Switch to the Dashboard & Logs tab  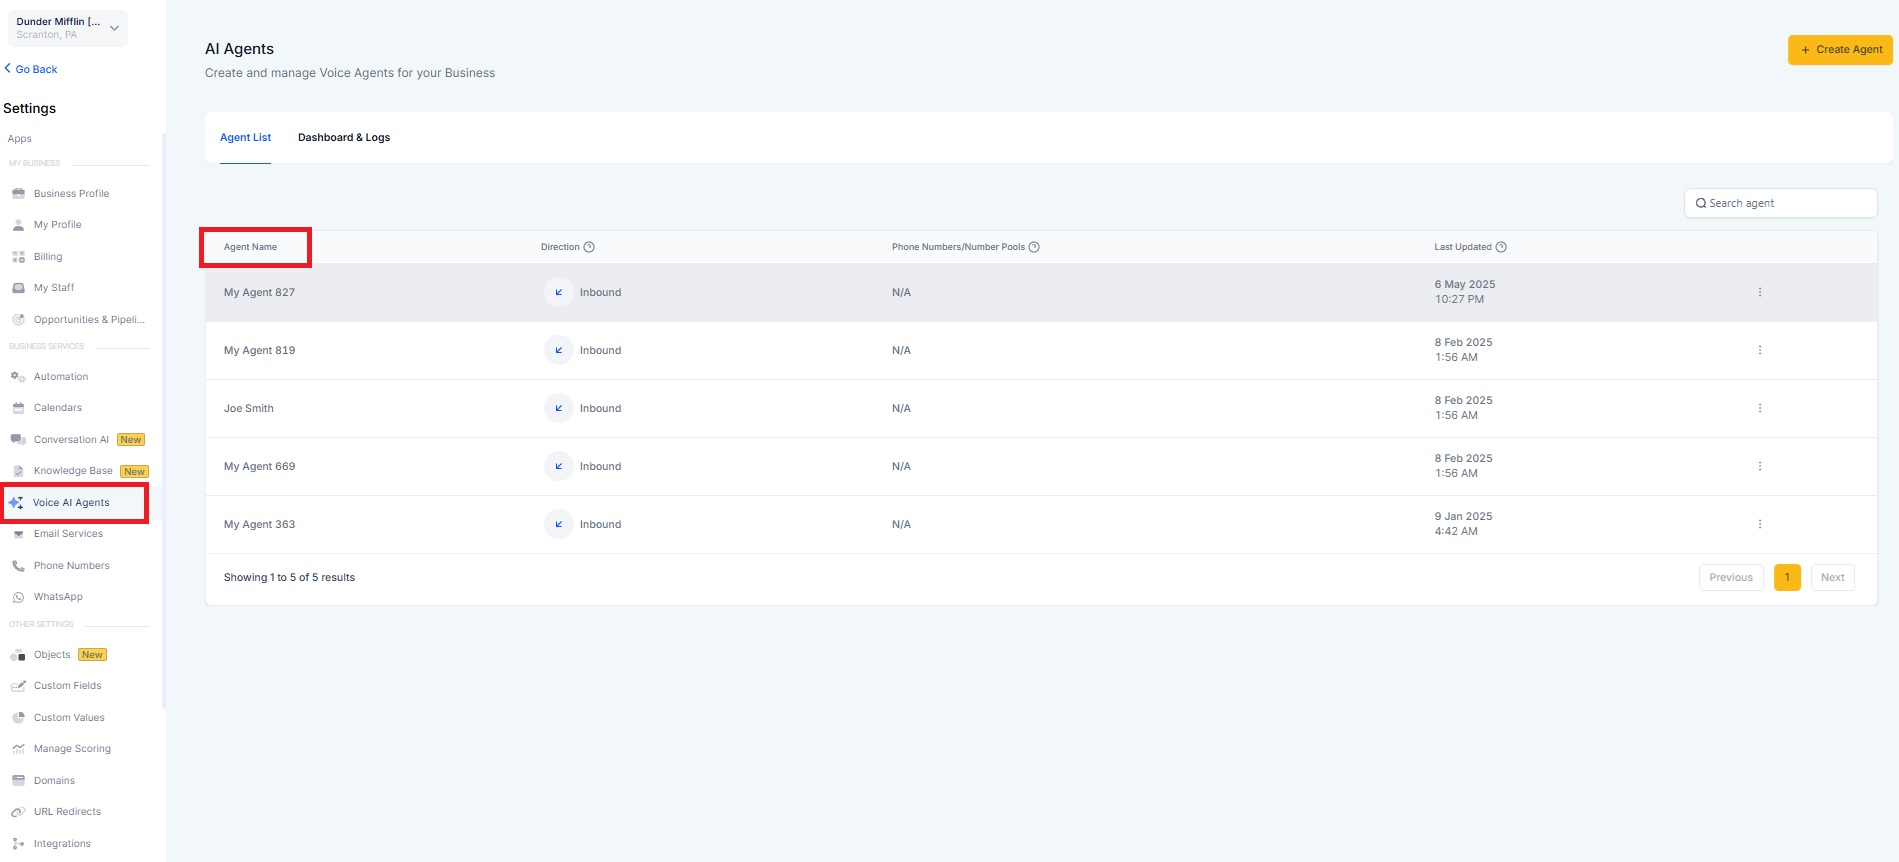[344, 138]
